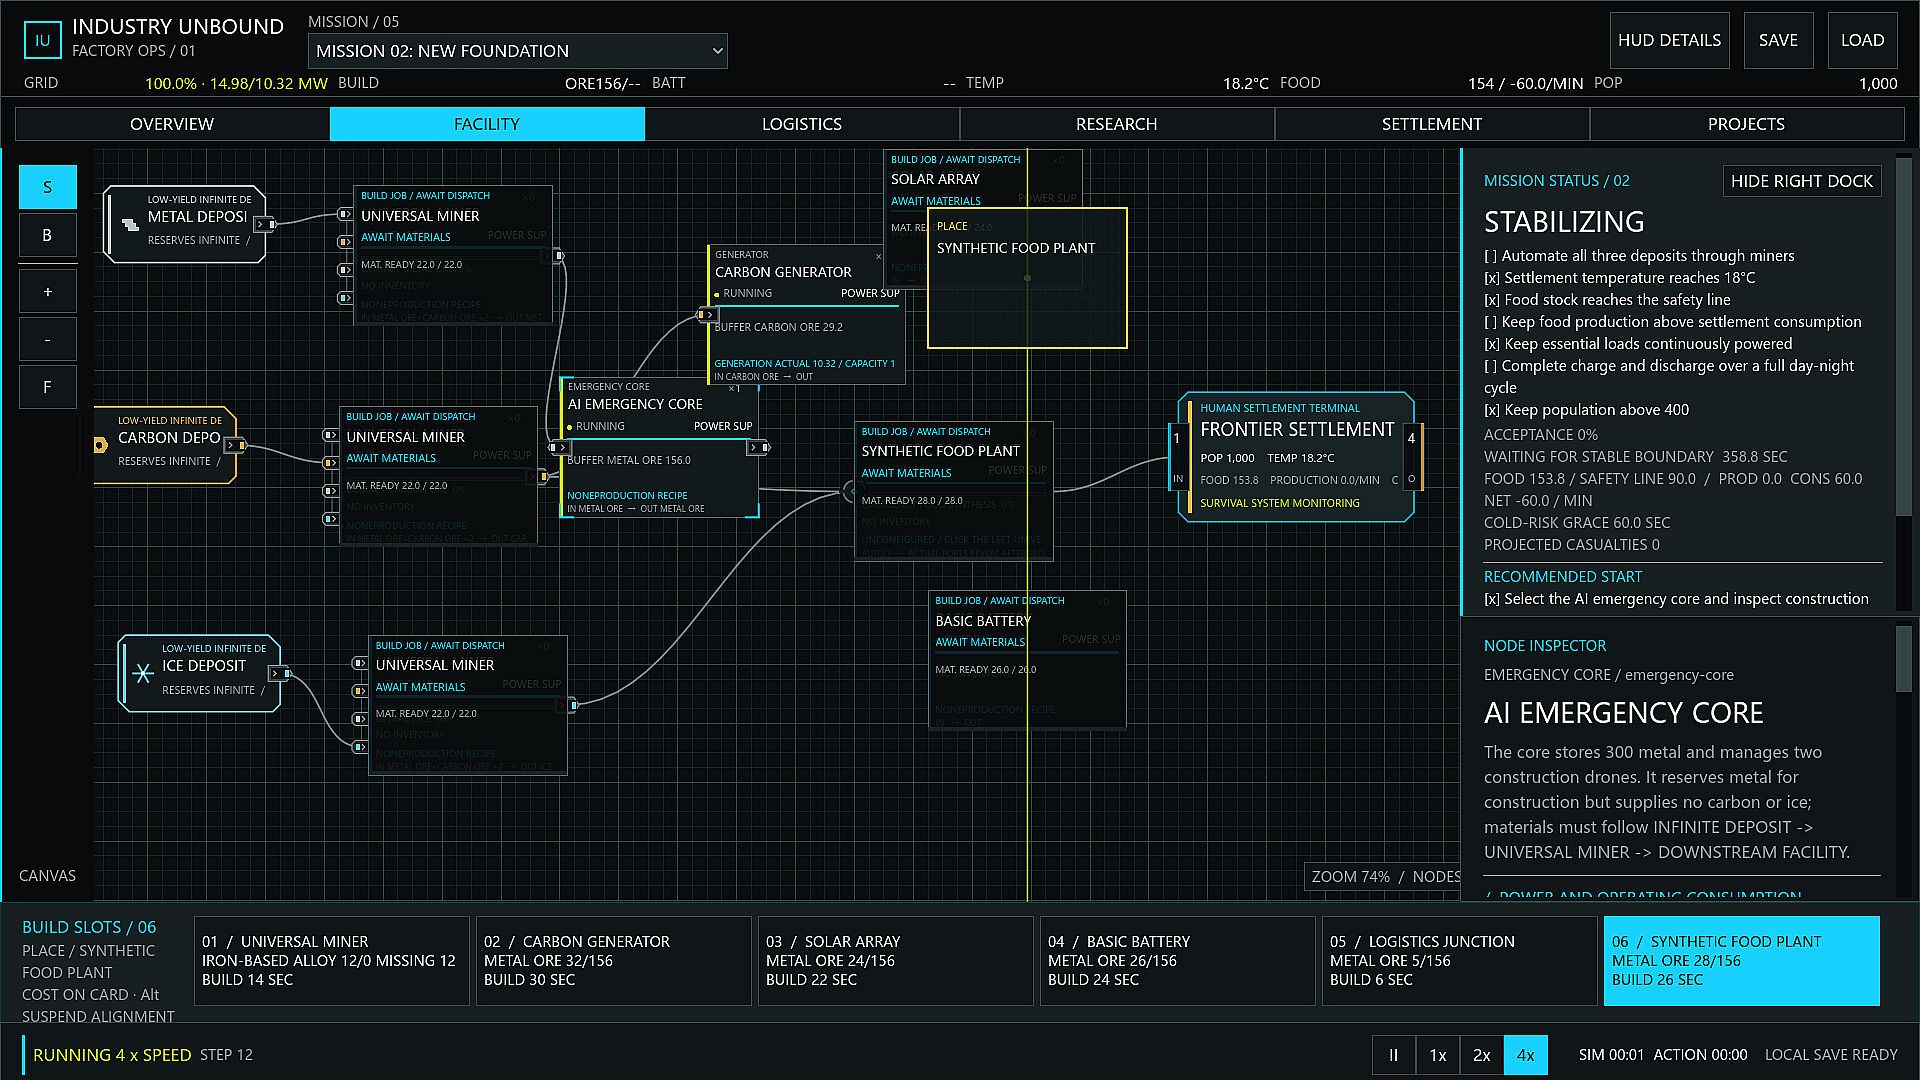Click blue input port of ice-fed Universal Miner
This screenshot has width=1920, height=1080.
point(359,747)
